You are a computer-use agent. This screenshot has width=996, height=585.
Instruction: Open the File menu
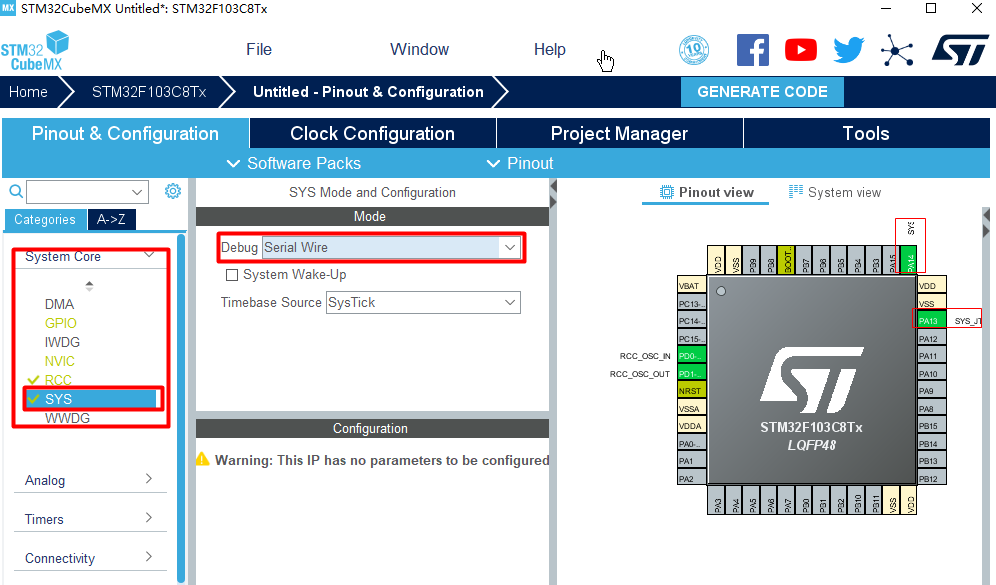tap(259, 50)
